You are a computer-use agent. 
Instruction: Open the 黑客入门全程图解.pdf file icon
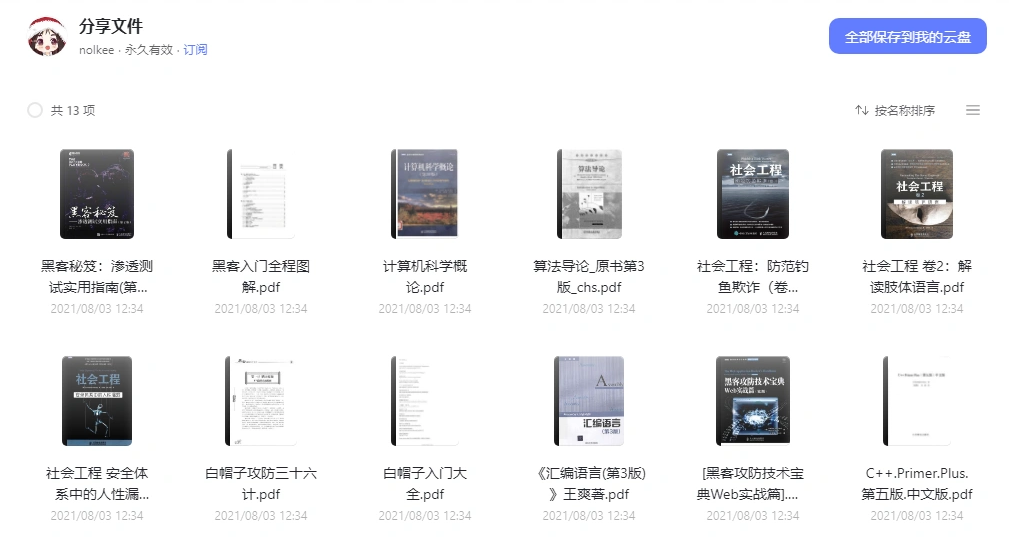pos(261,194)
